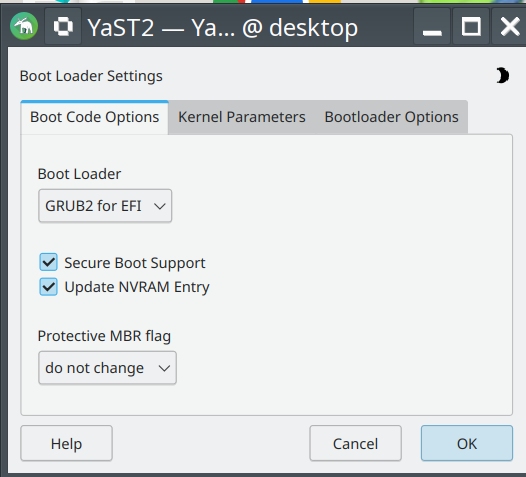Screen dimensions: 526x477
Task: Minimize the YaST2 window
Action: click(432, 26)
